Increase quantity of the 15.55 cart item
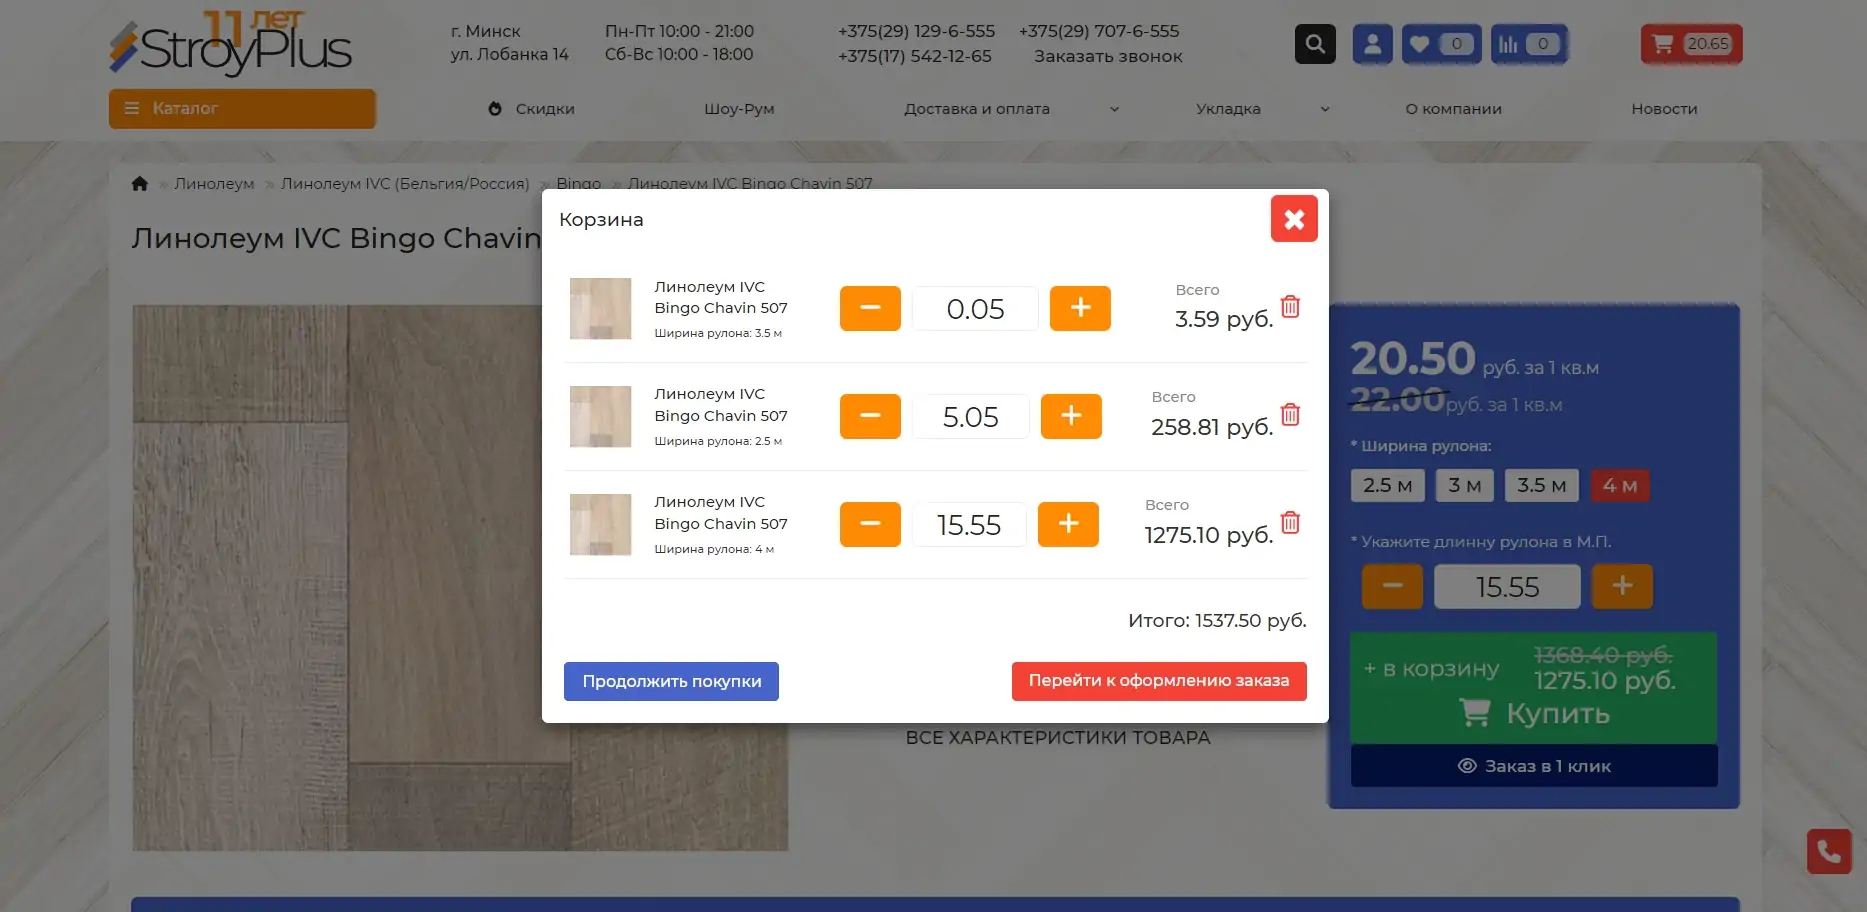The width and height of the screenshot is (1867, 912). coord(1068,524)
